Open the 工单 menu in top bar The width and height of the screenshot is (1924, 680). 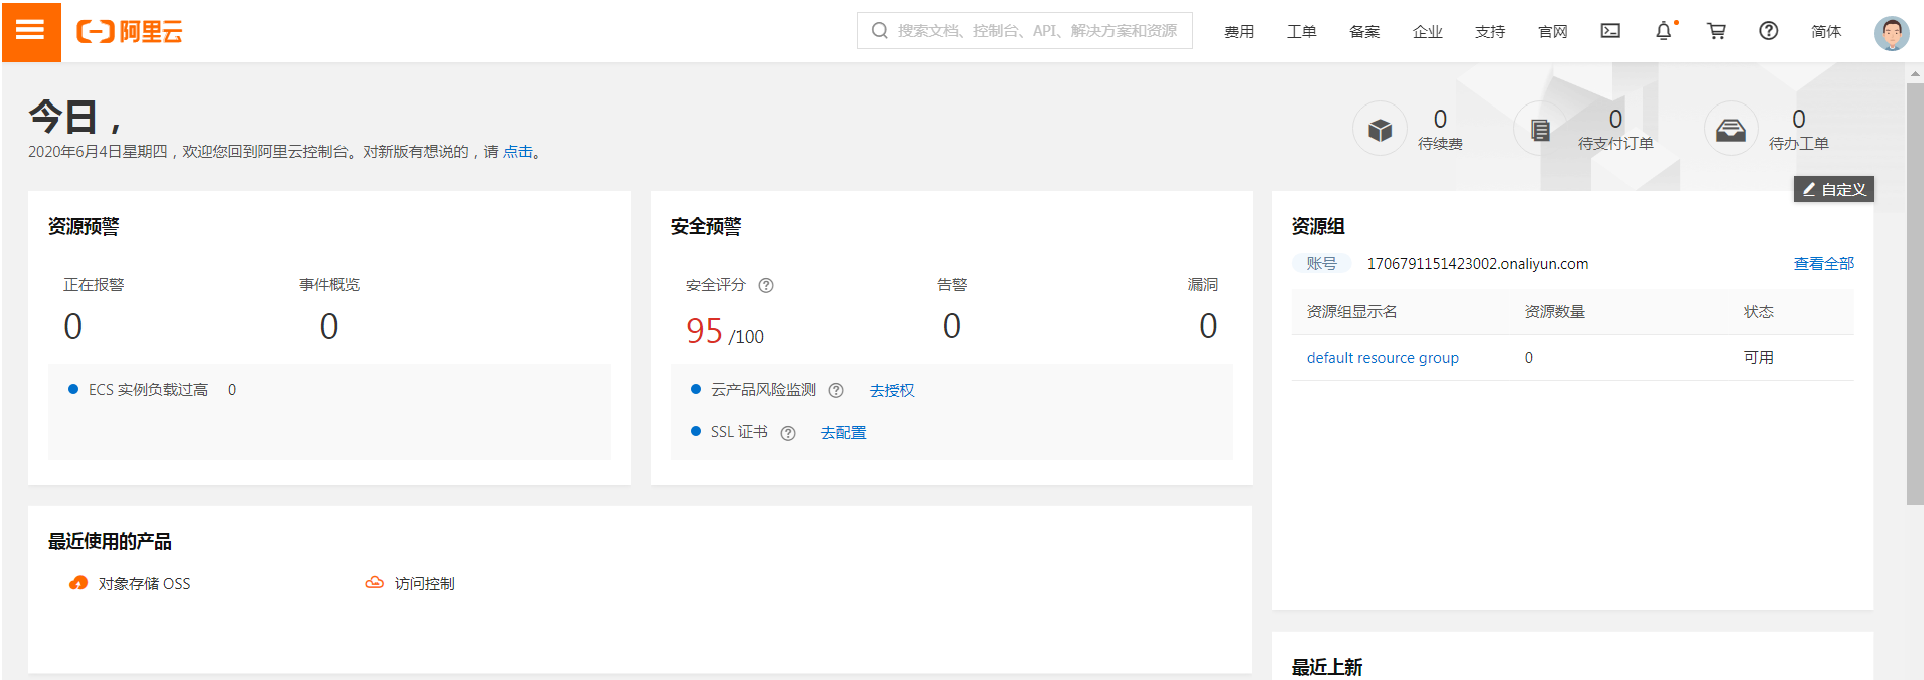click(1301, 32)
